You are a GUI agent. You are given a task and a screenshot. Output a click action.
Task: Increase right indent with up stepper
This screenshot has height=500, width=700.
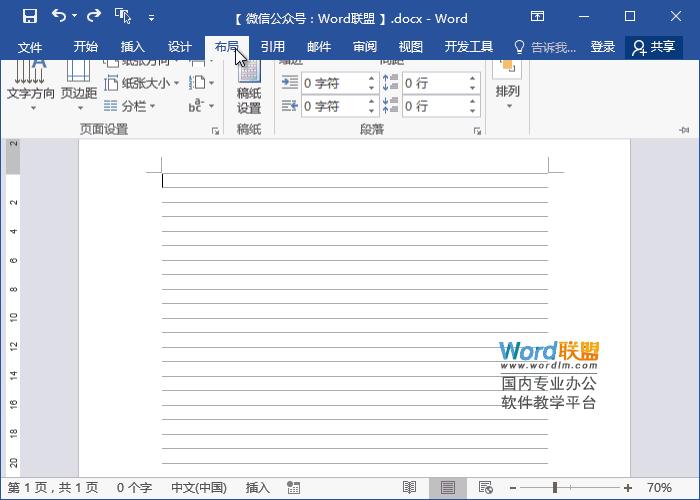point(371,102)
